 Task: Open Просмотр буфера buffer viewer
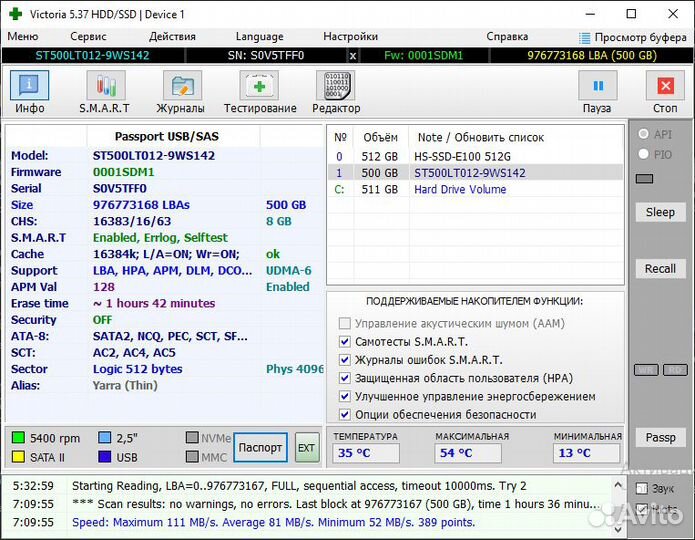(633, 37)
